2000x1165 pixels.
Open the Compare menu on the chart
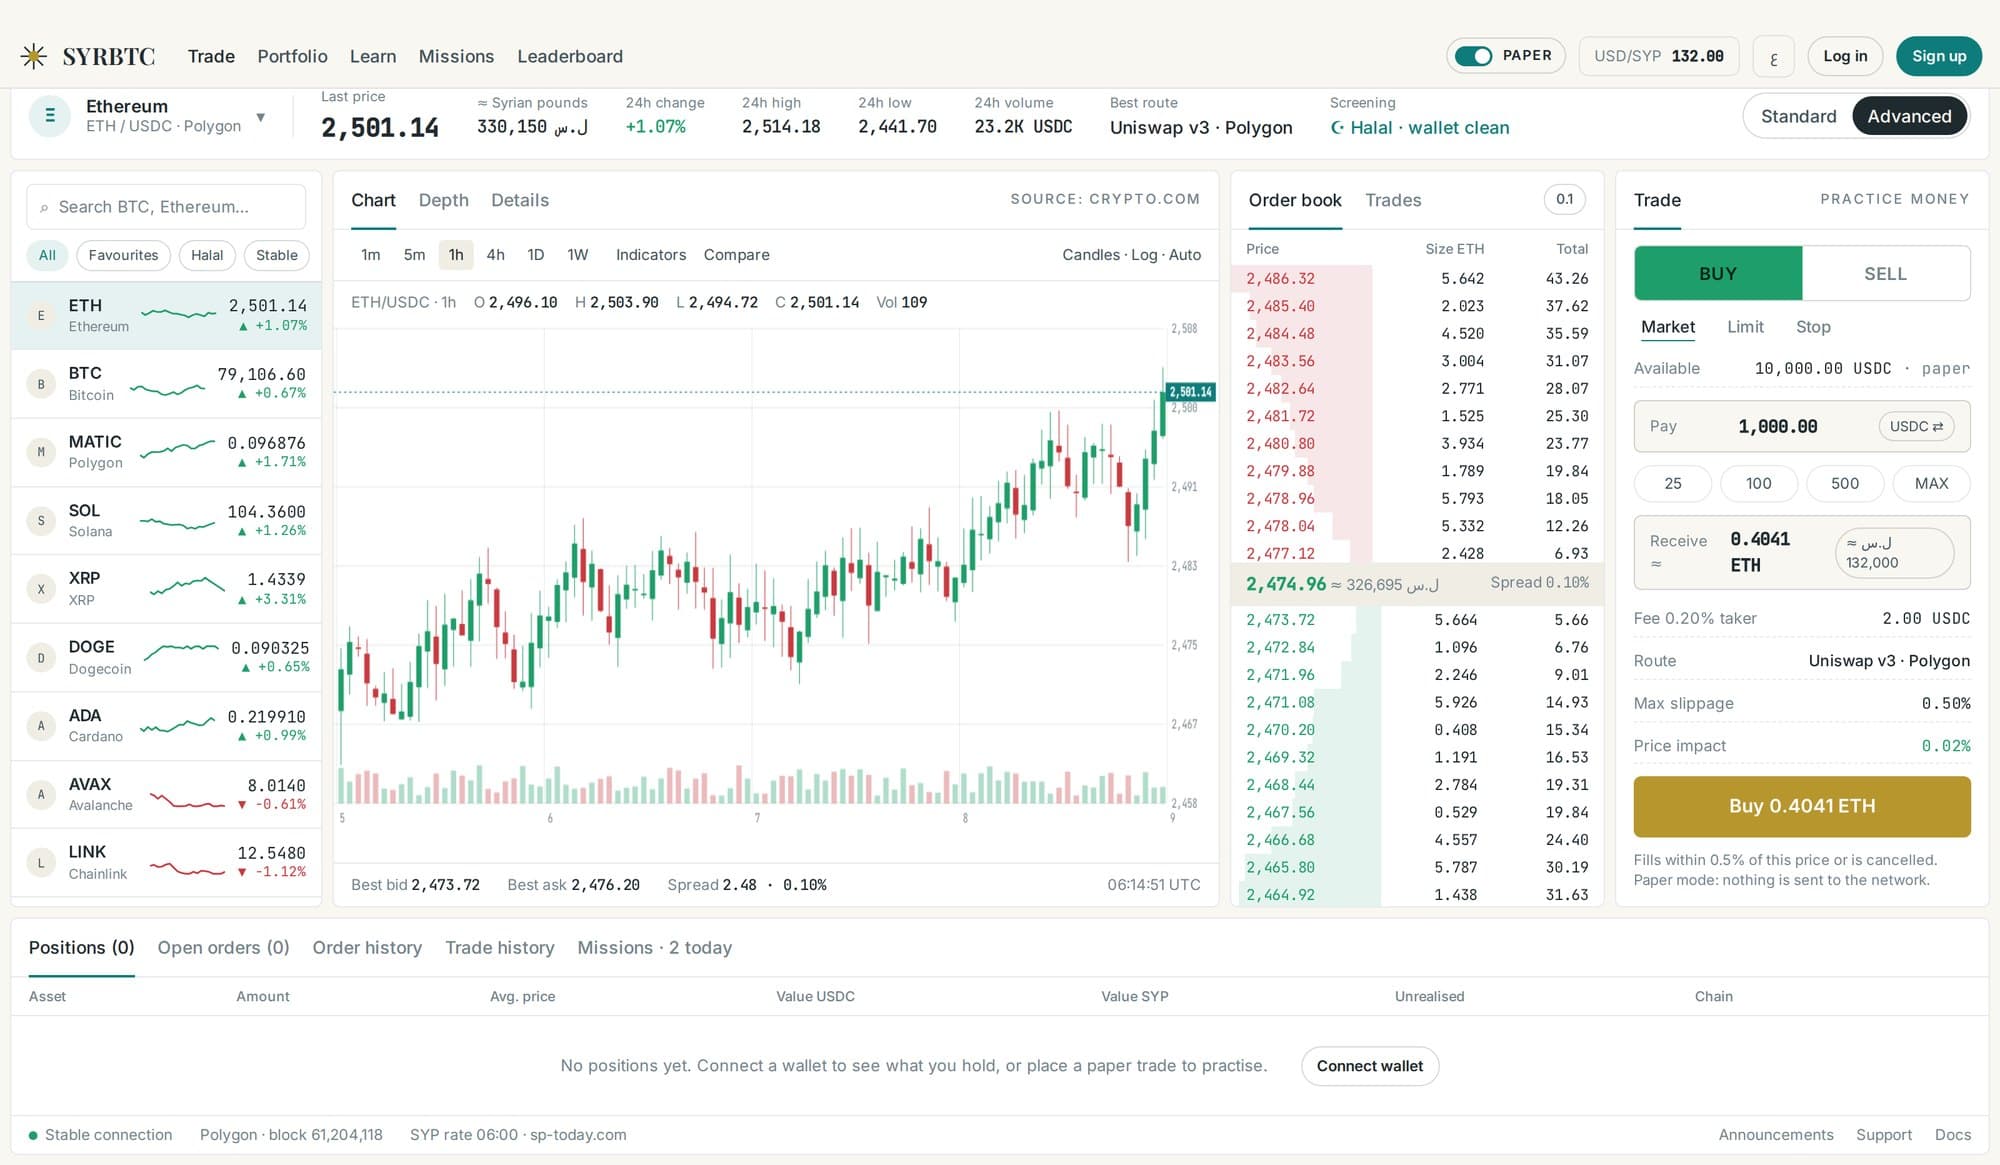coord(736,255)
